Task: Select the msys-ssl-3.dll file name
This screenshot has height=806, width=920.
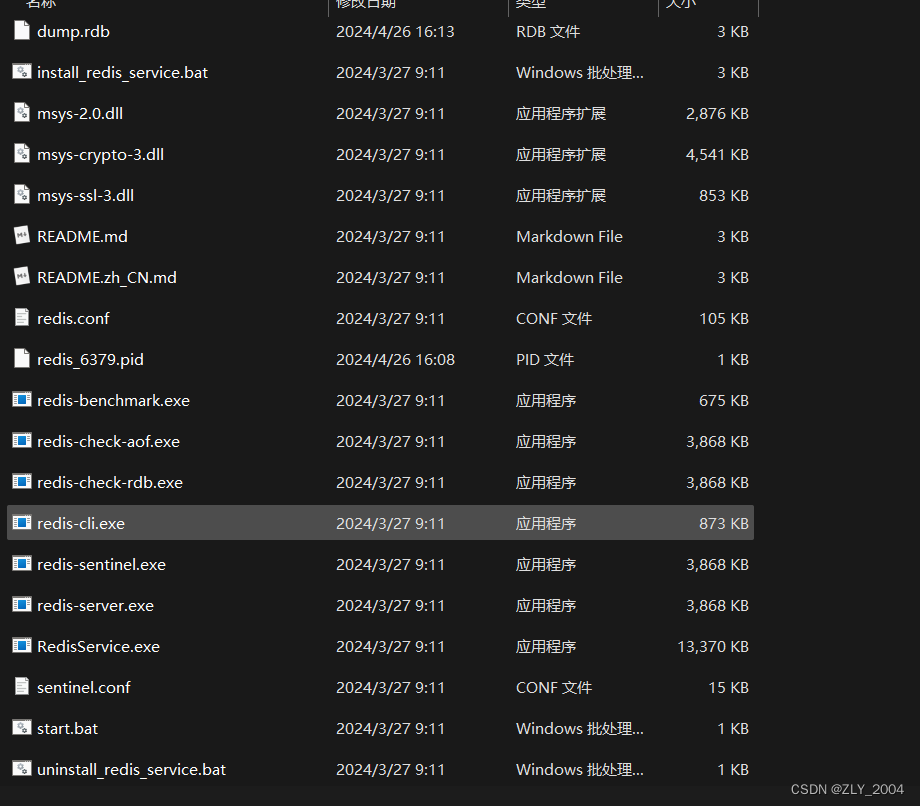Action: tap(86, 196)
